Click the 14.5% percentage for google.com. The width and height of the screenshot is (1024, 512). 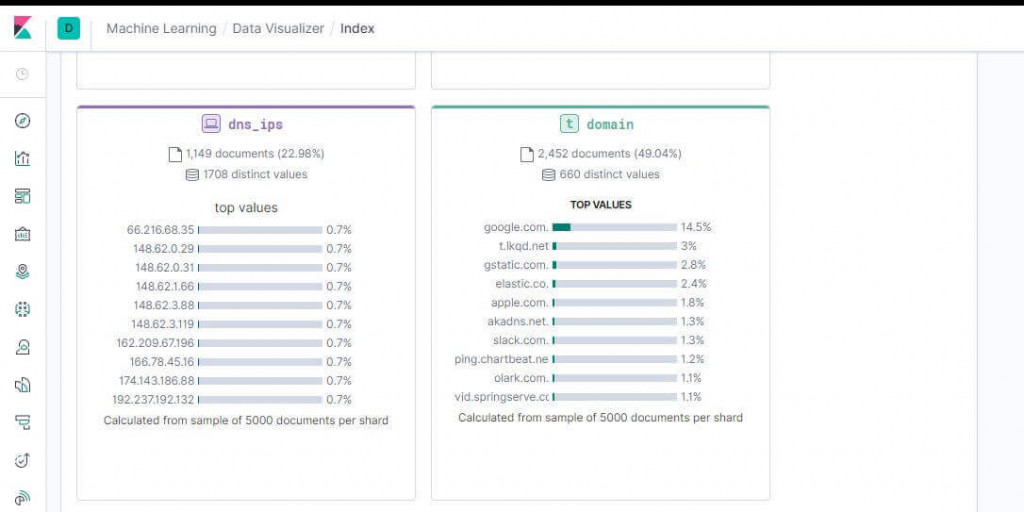click(x=696, y=227)
